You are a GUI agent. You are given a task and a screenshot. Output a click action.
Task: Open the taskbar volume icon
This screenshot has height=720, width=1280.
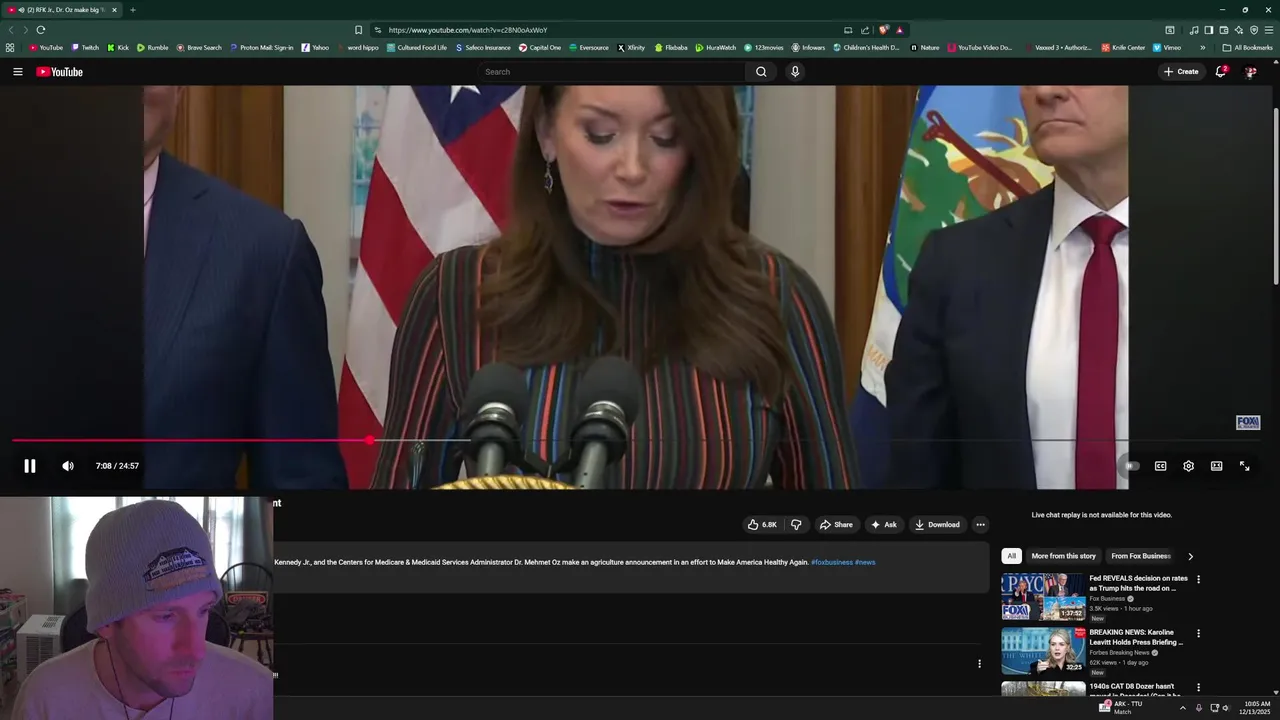tap(1225, 708)
